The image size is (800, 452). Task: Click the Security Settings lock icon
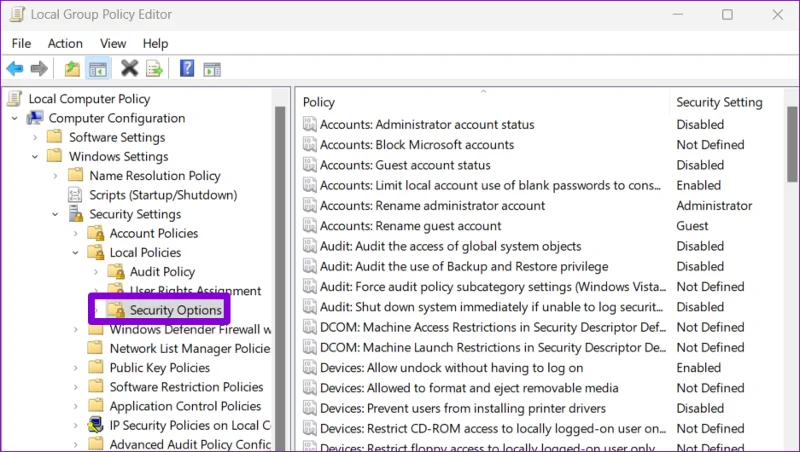click(76, 214)
